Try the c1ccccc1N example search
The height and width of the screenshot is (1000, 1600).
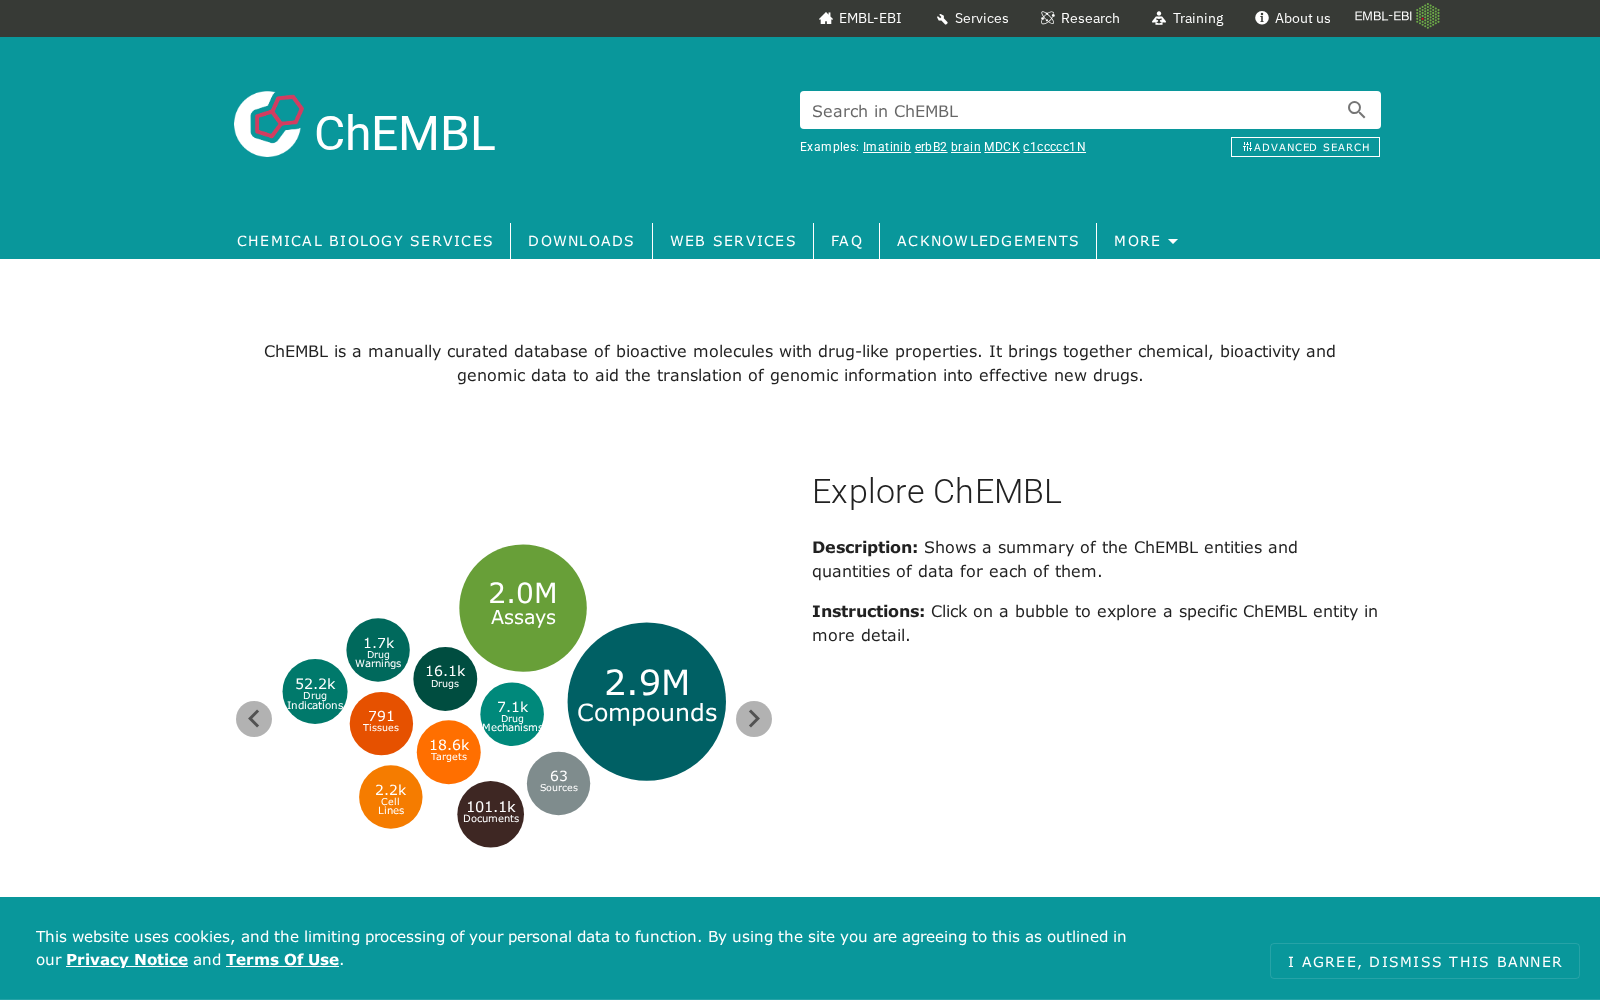tap(1054, 147)
